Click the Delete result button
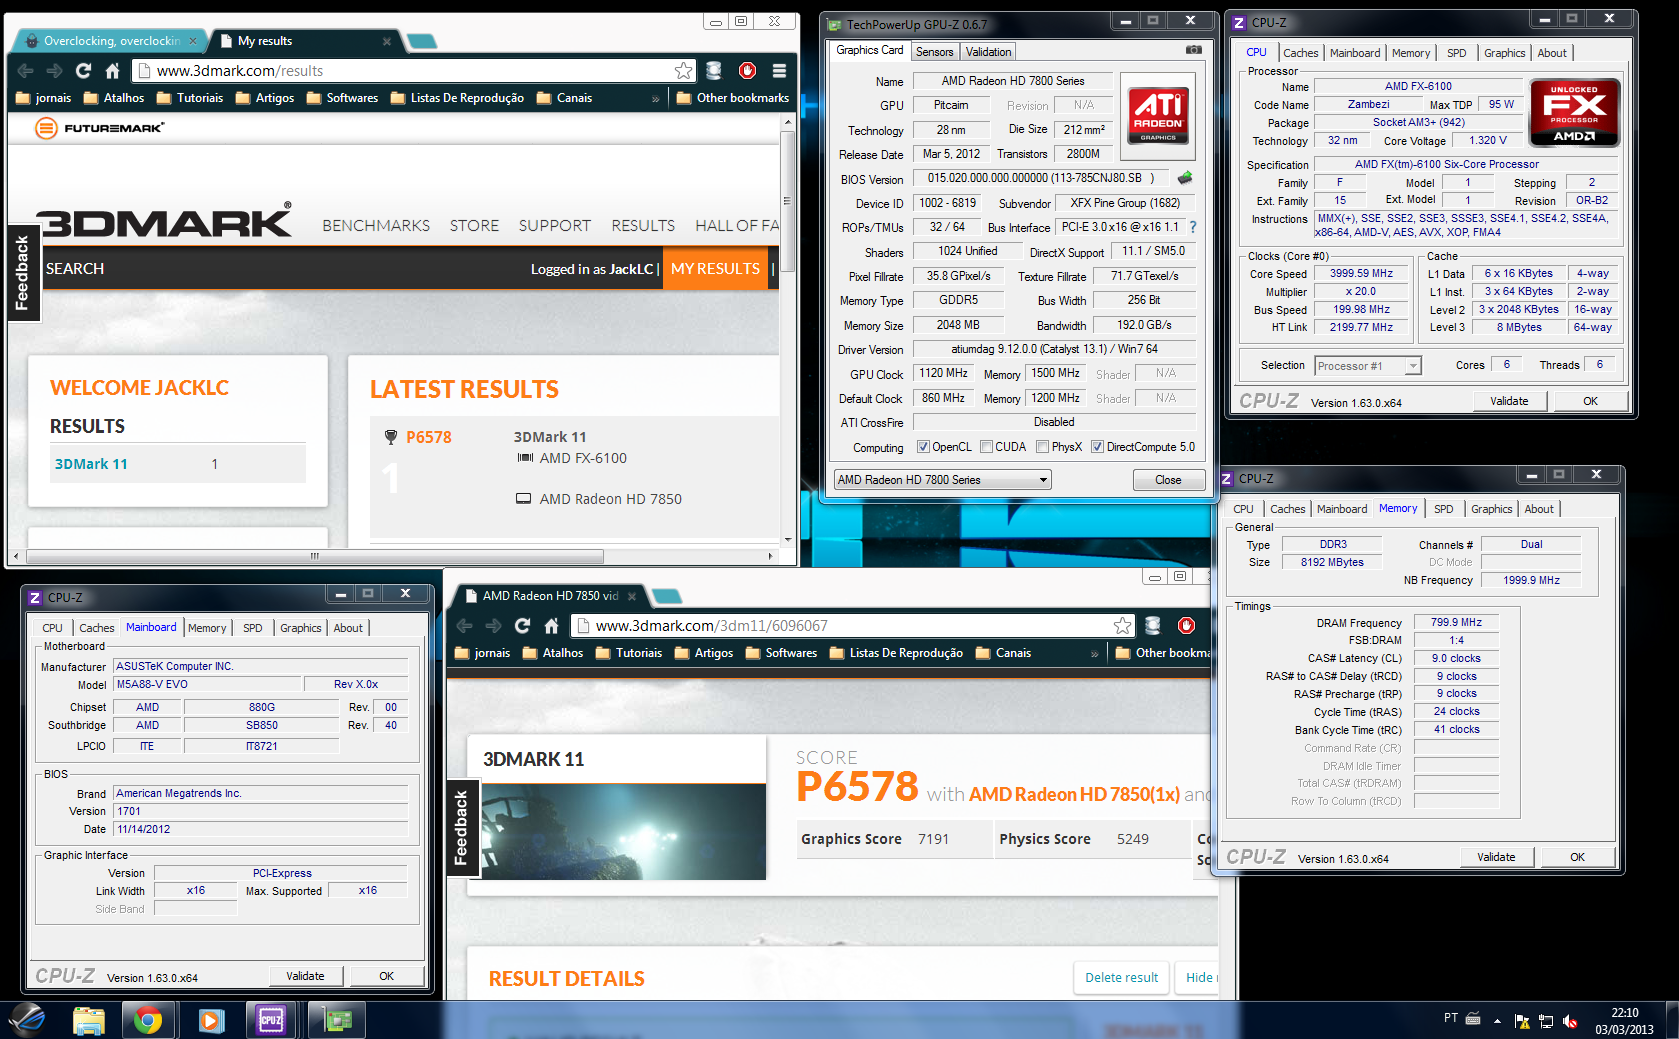This screenshot has width=1679, height=1039. (x=1121, y=977)
